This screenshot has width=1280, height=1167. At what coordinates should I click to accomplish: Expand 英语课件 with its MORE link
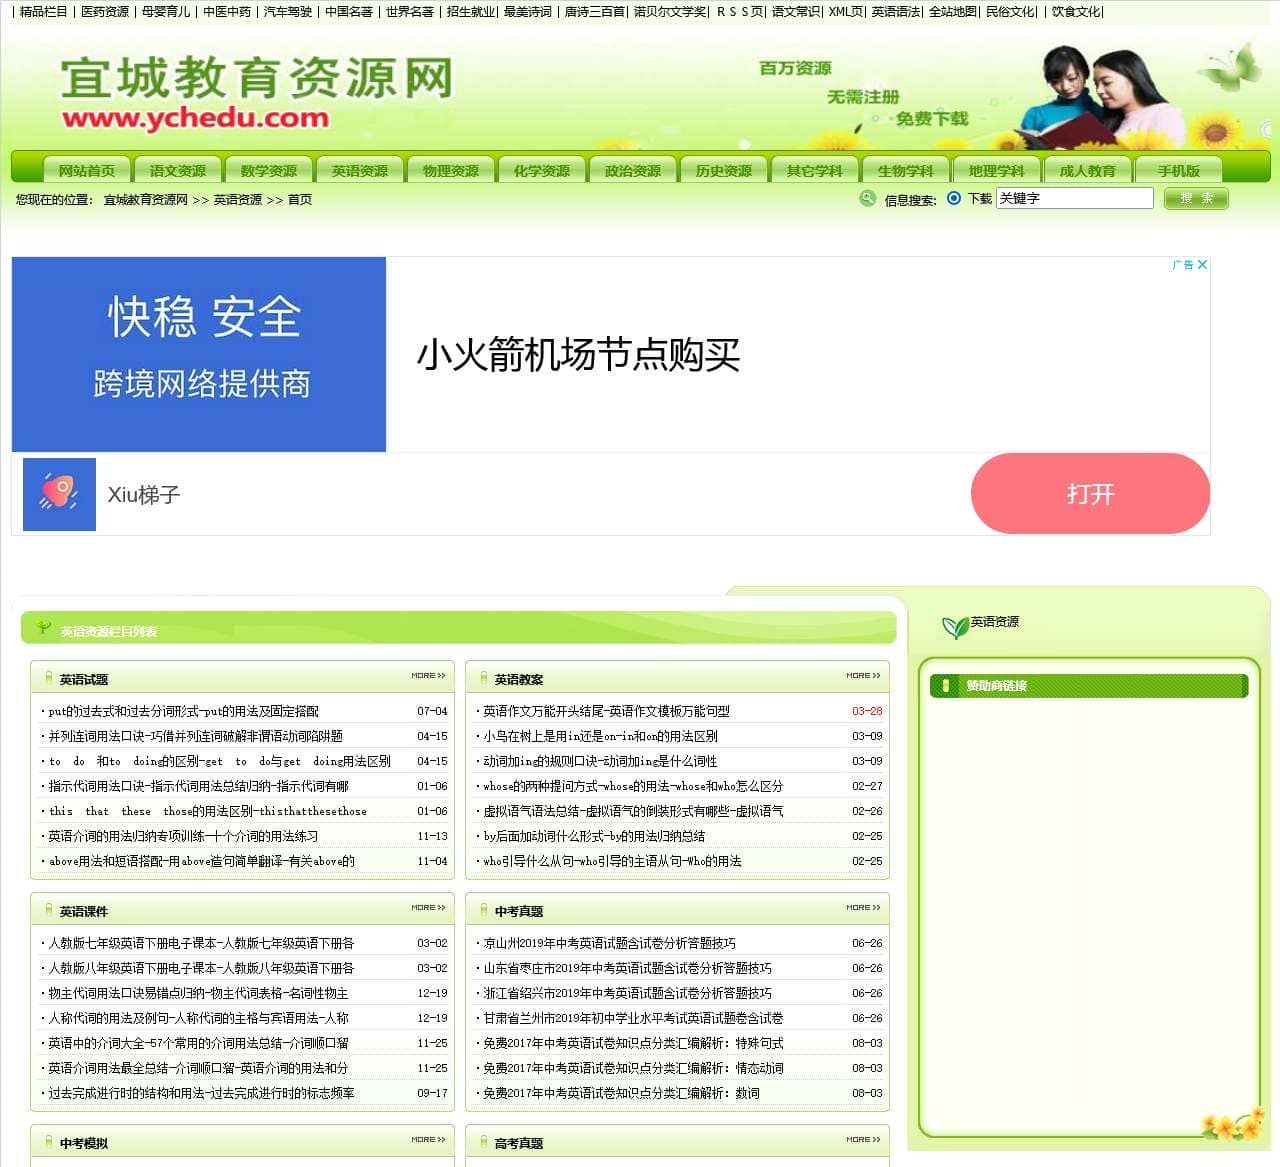428,907
